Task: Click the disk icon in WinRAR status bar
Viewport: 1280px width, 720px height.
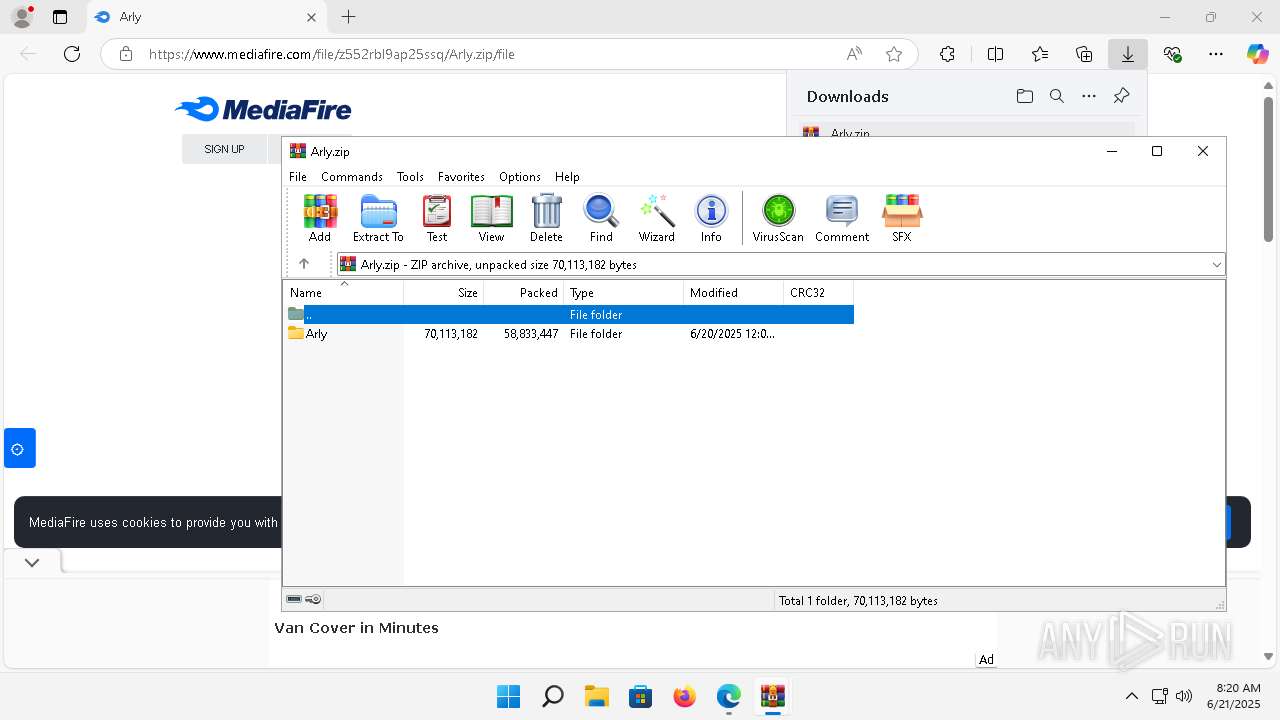Action: [x=294, y=599]
